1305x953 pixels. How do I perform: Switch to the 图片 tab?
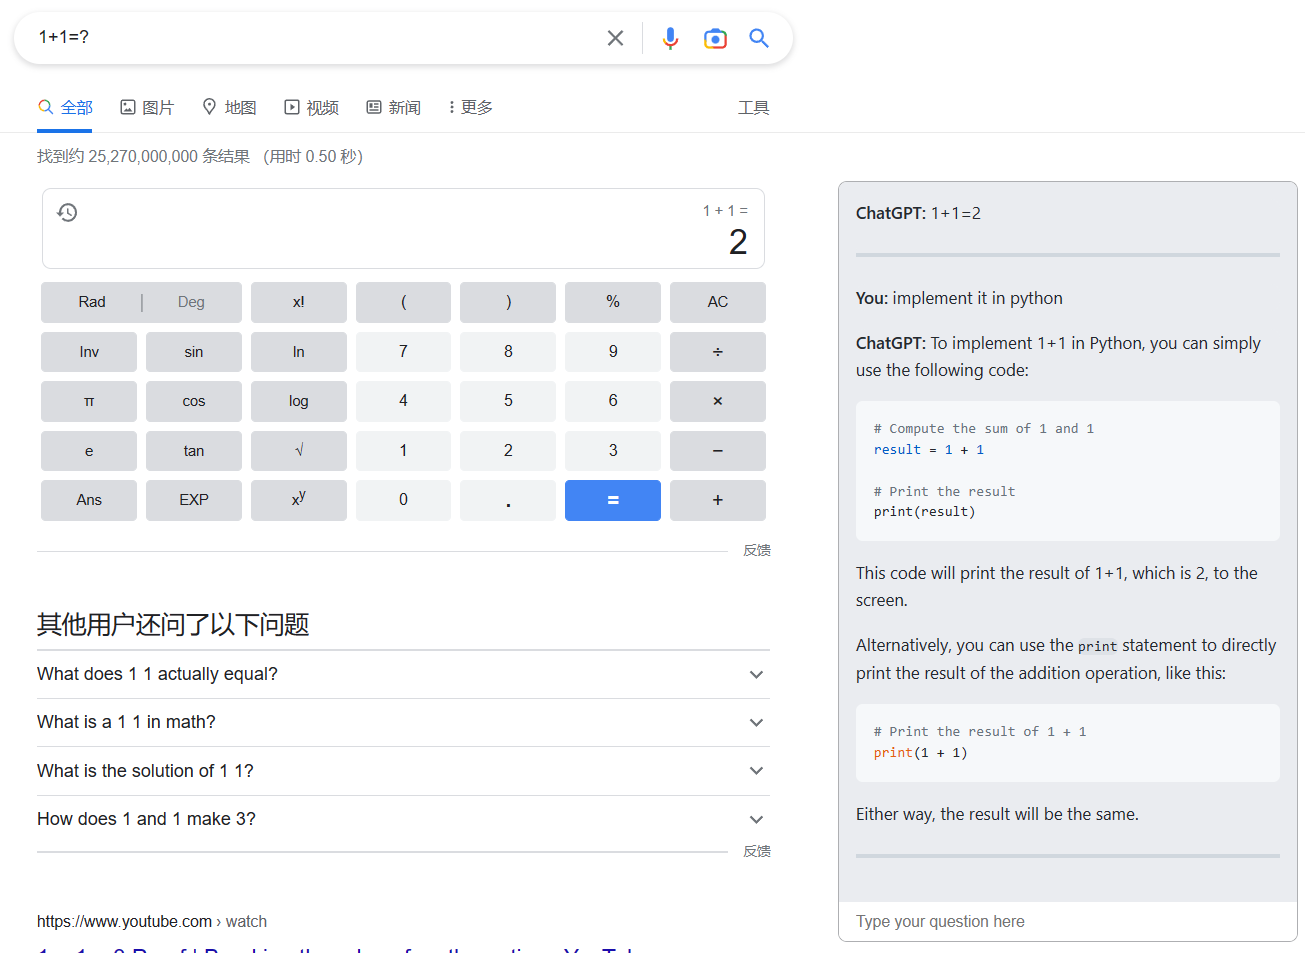pos(147,107)
